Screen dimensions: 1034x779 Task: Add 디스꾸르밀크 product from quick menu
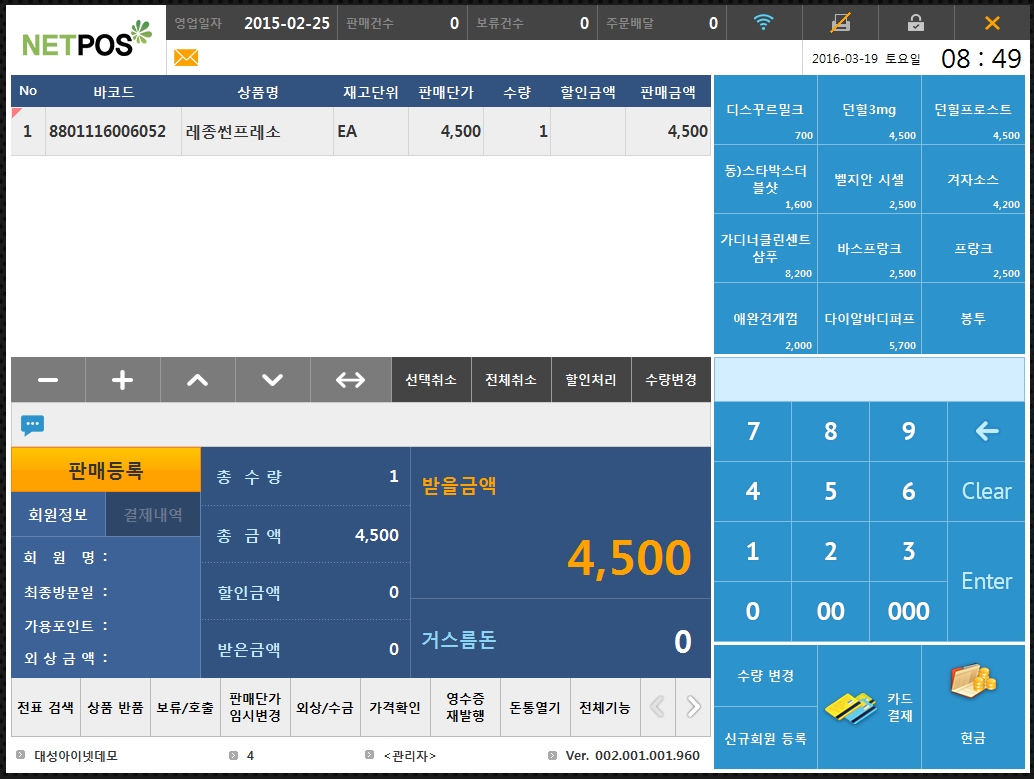[x=765, y=116]
